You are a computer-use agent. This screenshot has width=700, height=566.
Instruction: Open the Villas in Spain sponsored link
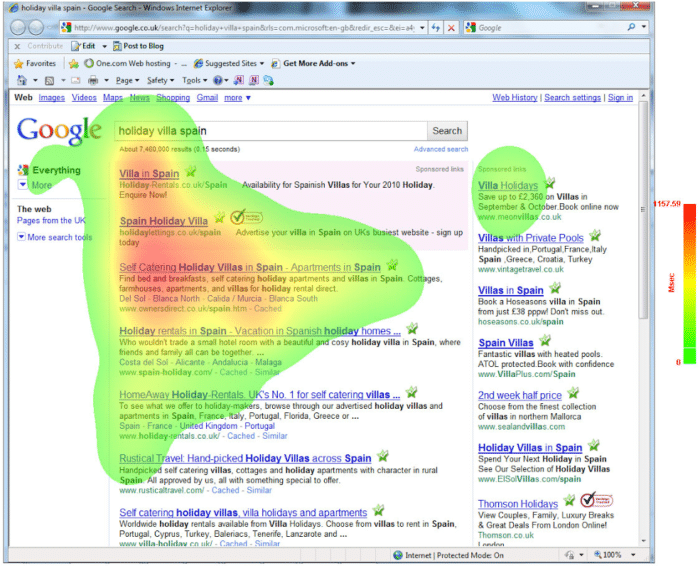[x=510, y=290]
